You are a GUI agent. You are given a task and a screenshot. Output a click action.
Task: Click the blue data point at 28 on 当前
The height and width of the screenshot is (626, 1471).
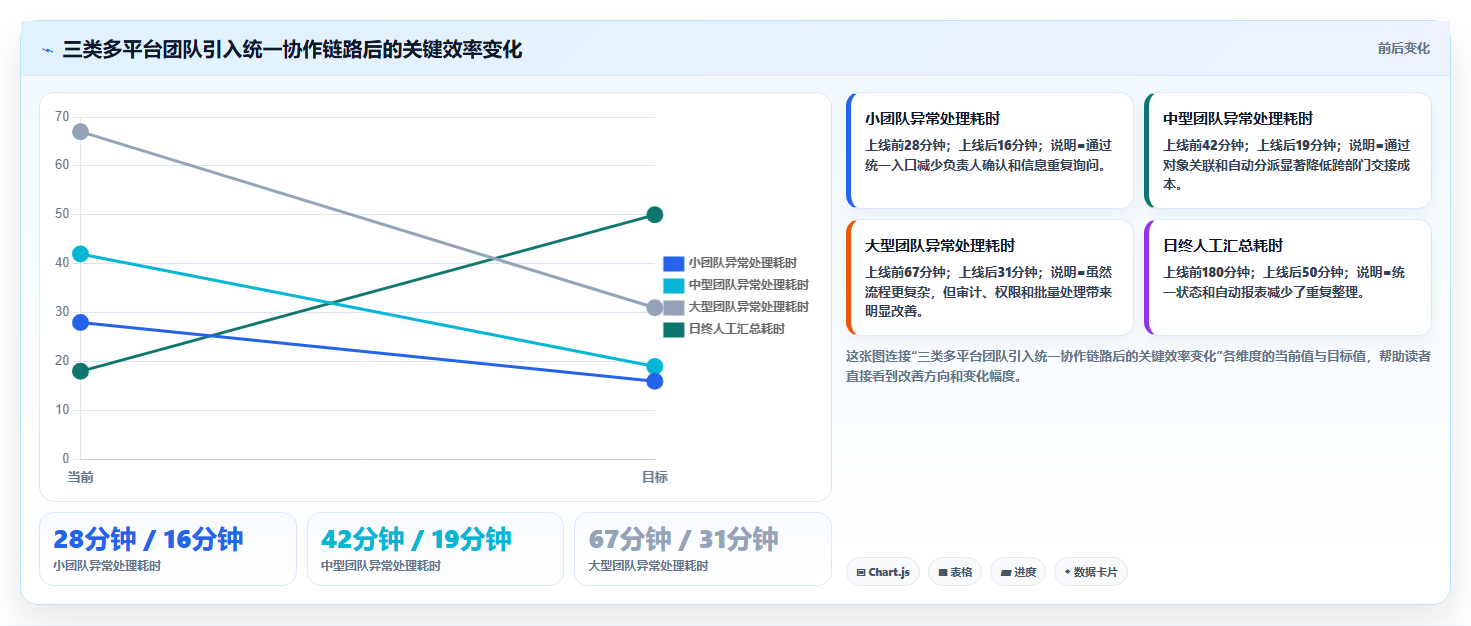(x=81, y=322)
